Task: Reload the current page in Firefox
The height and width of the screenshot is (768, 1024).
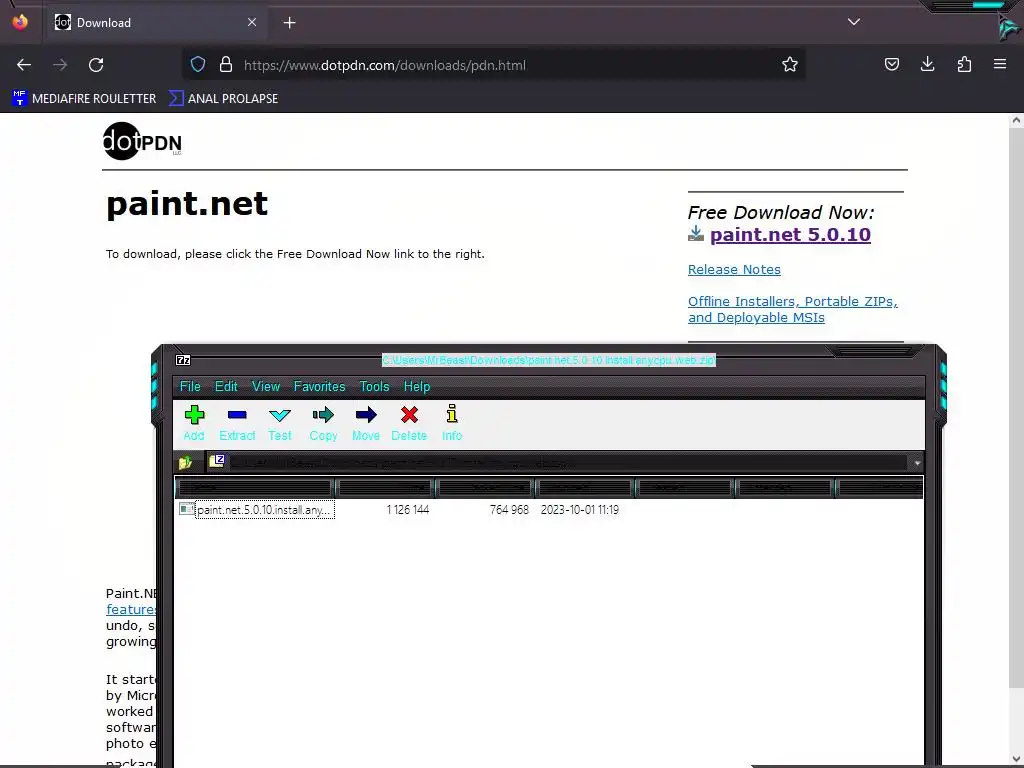Action: (96, 65)
